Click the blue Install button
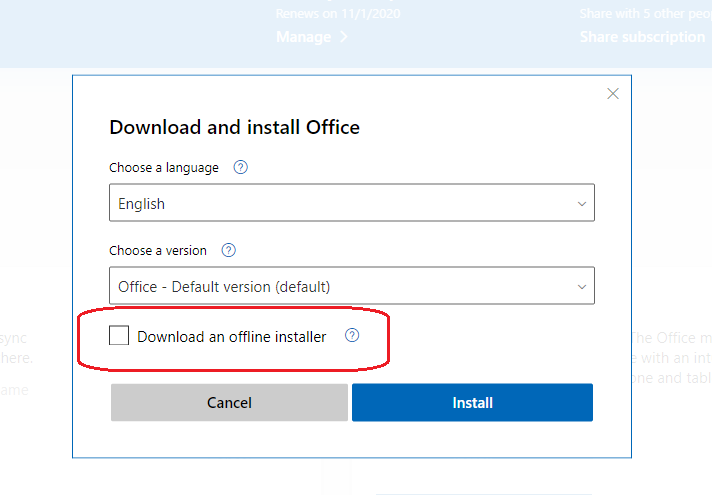Viewport: 712px width, 495px height. coord(472,402)
